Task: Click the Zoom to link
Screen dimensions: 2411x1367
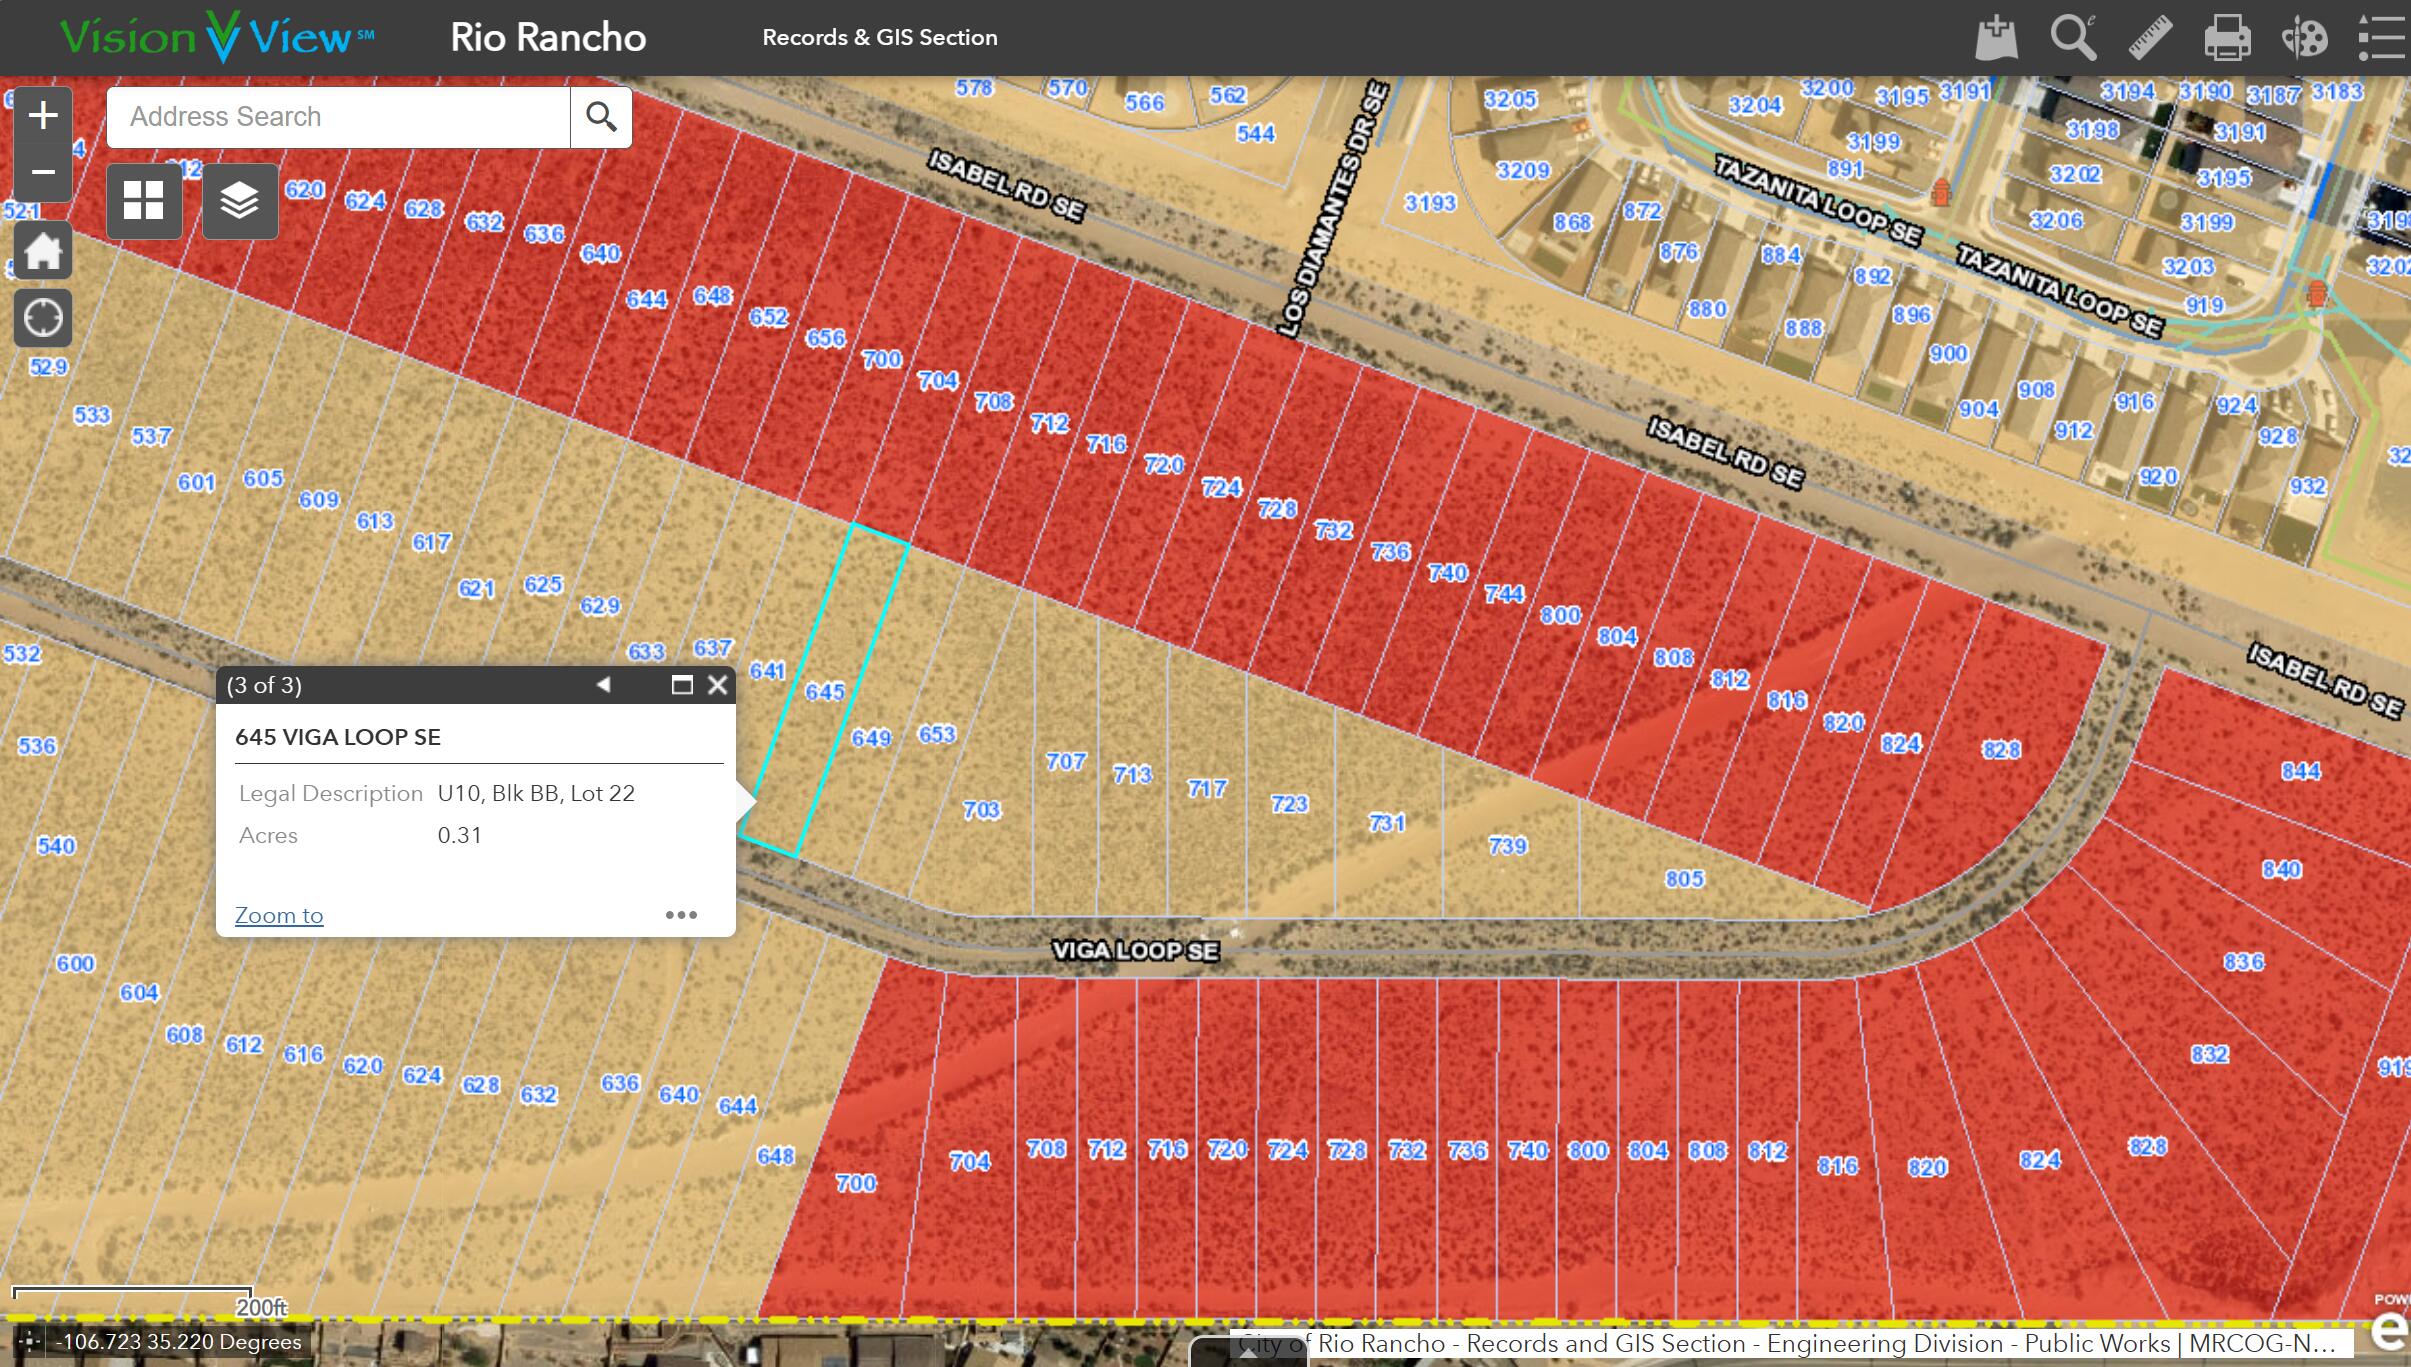Action: [279, 915]
